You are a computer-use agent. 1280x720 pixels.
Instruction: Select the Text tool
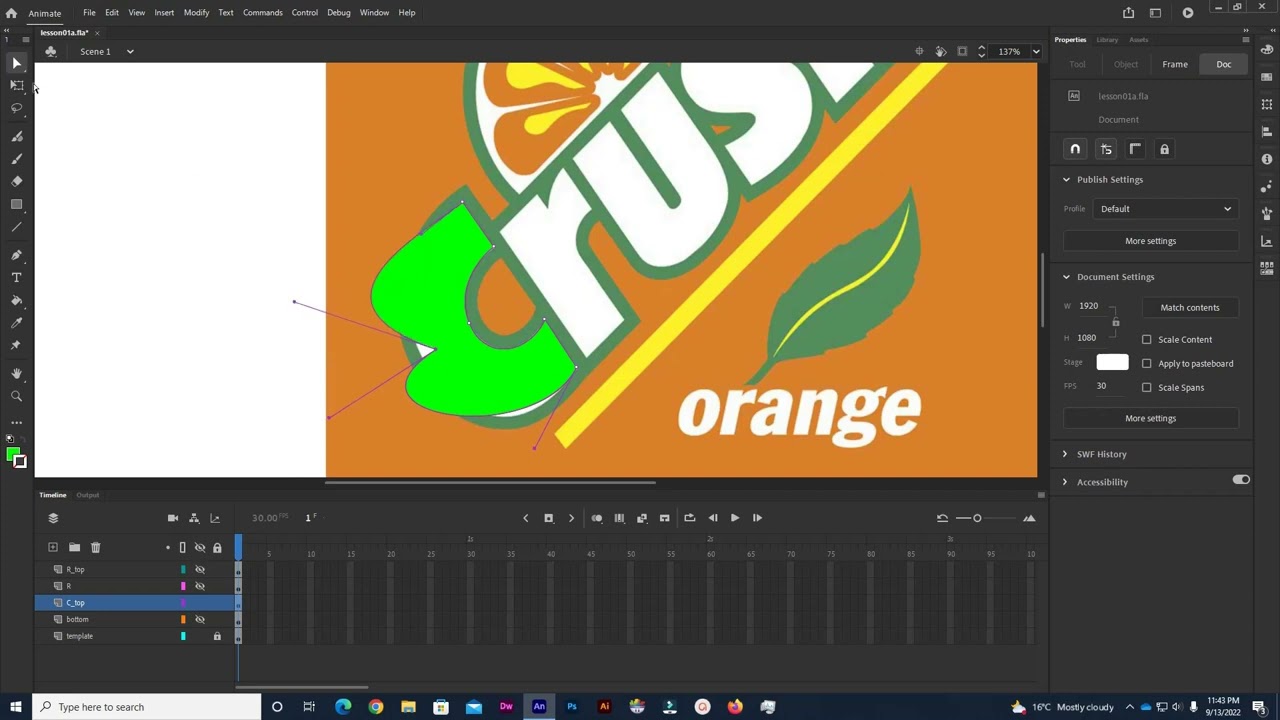pos(16,278)
